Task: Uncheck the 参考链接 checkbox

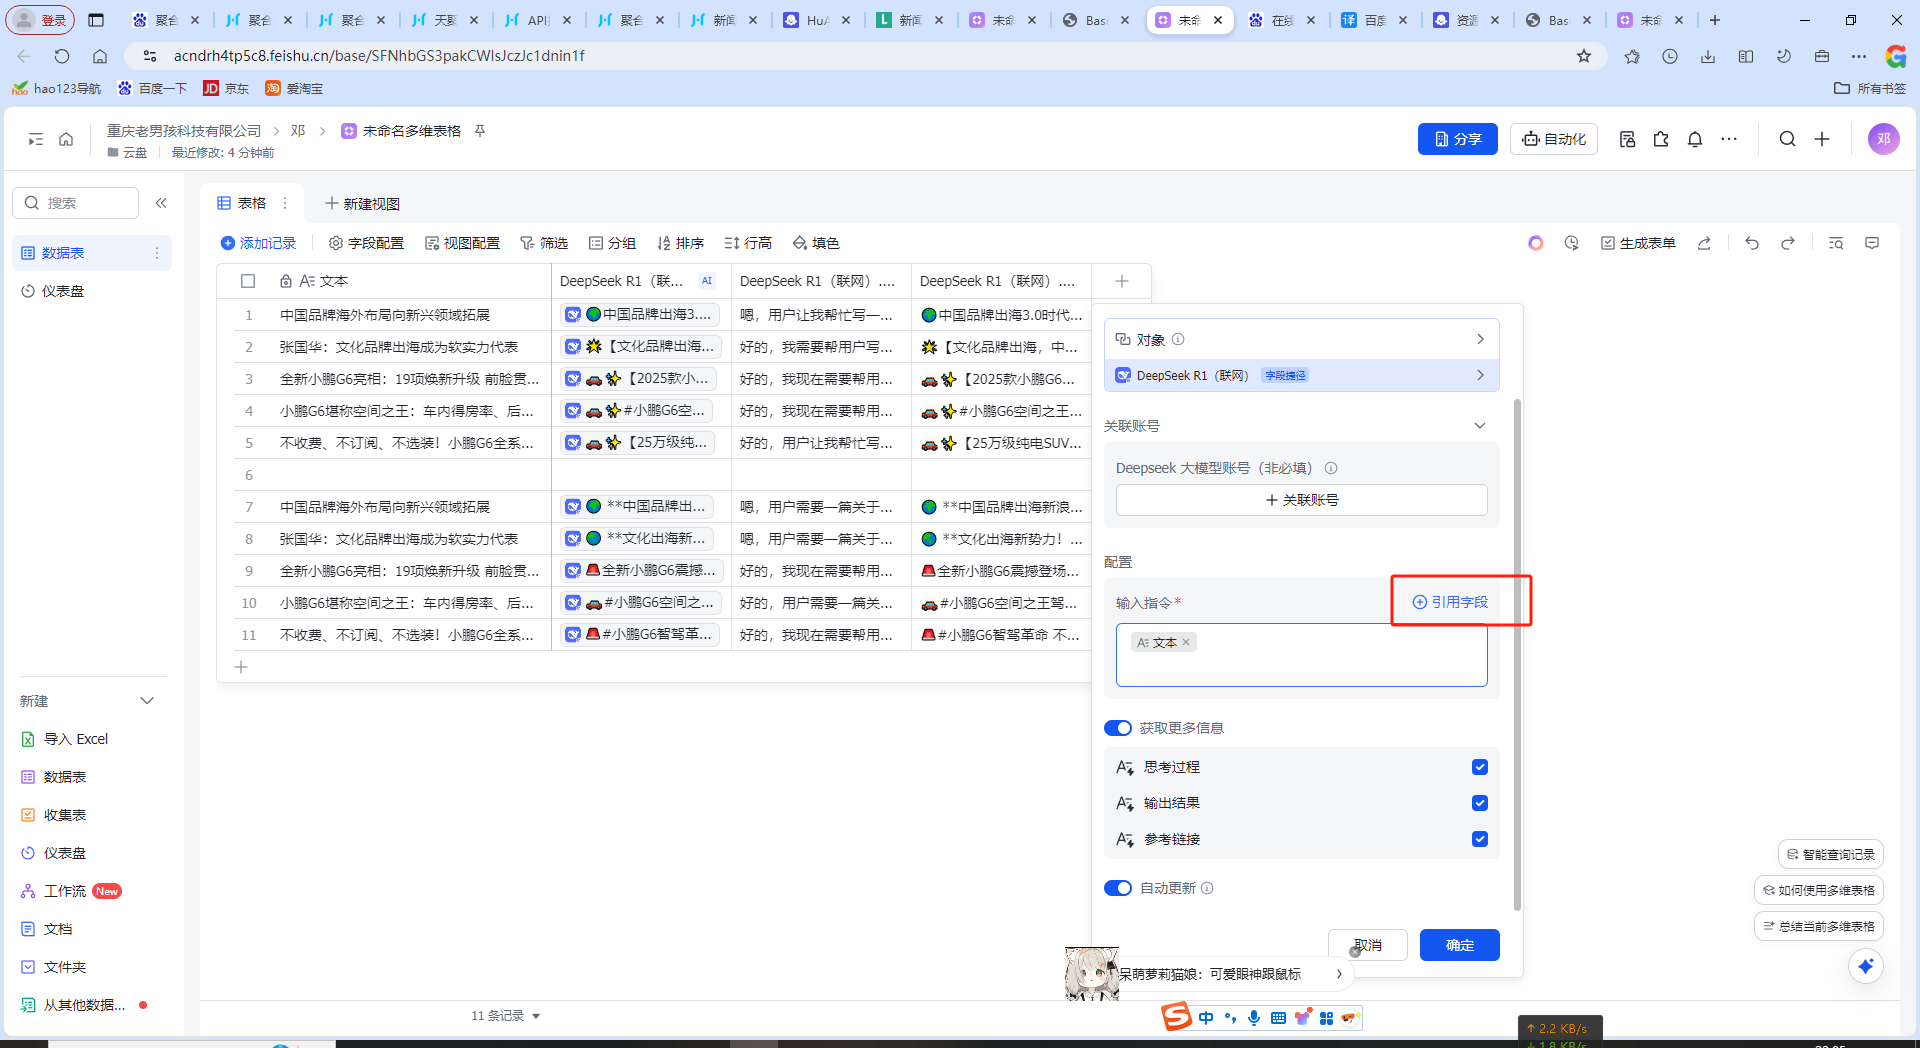Action: (1480, 839)
